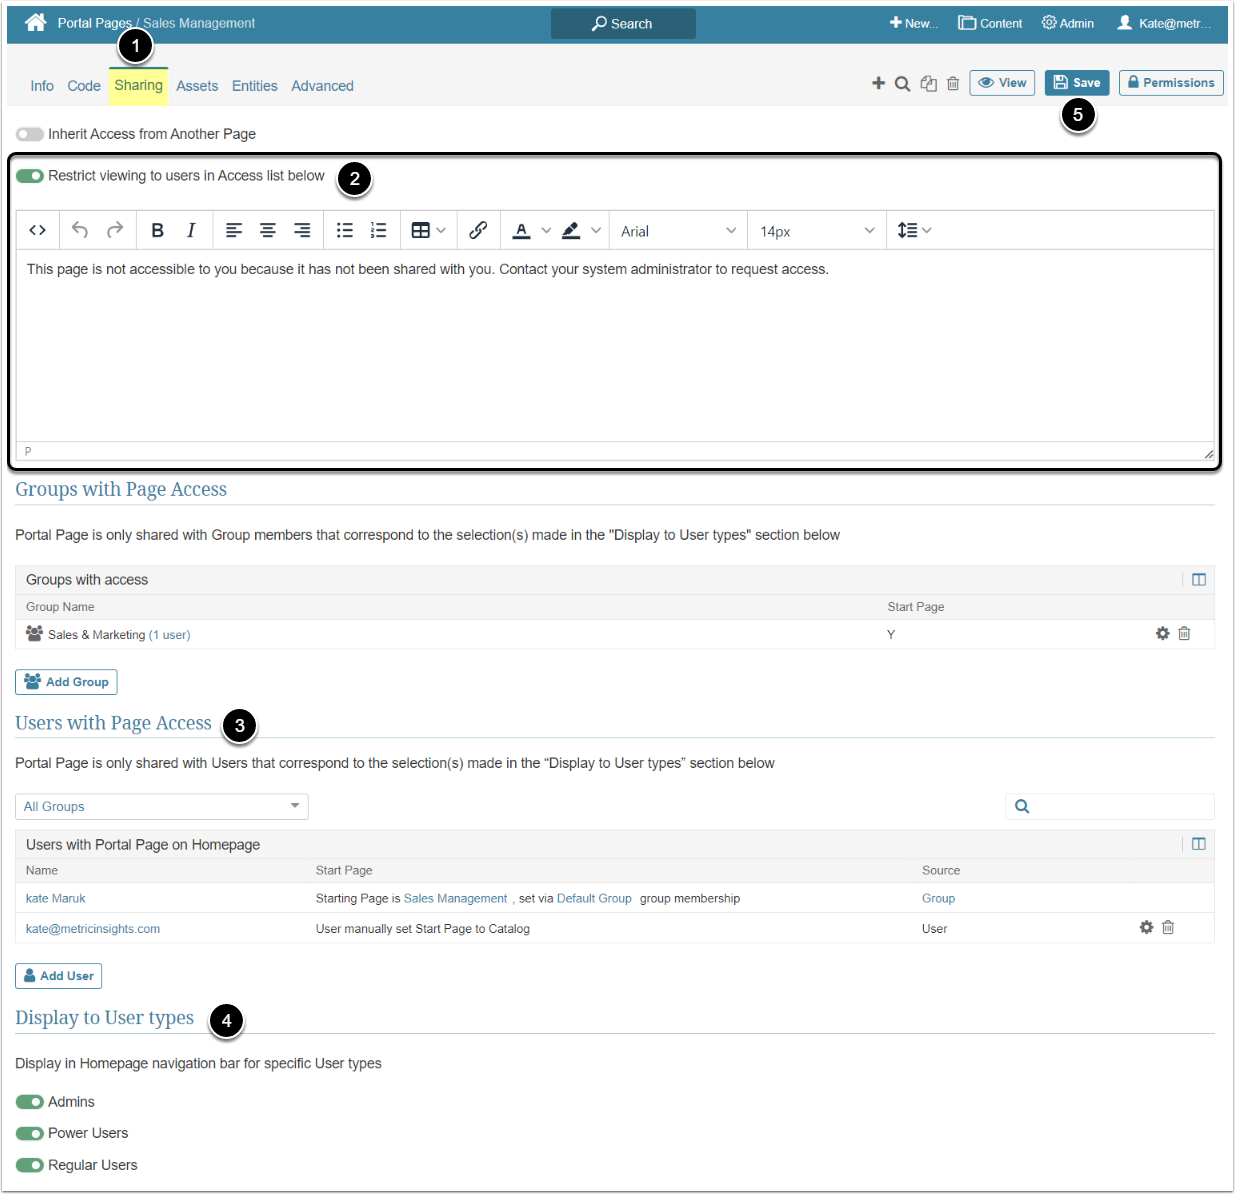The height and width of the screenshot is (1194, 1235).
Task: Open the Default Group link
Action: (594, 899)
